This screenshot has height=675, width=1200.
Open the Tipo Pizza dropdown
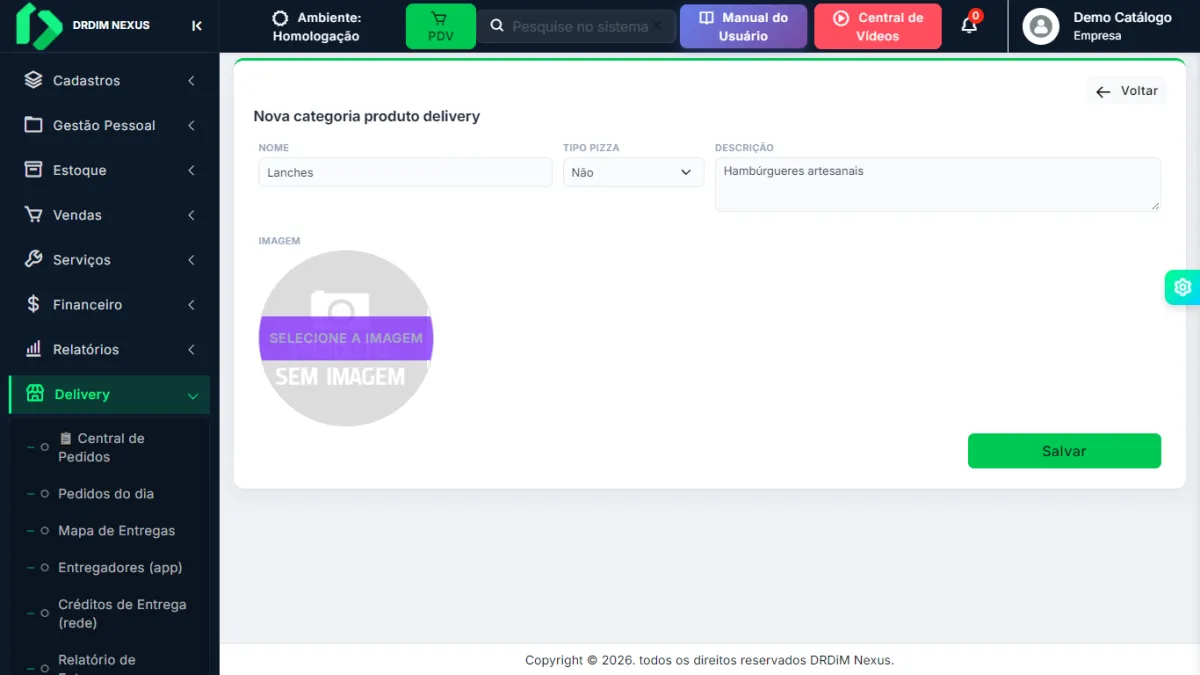633,172
